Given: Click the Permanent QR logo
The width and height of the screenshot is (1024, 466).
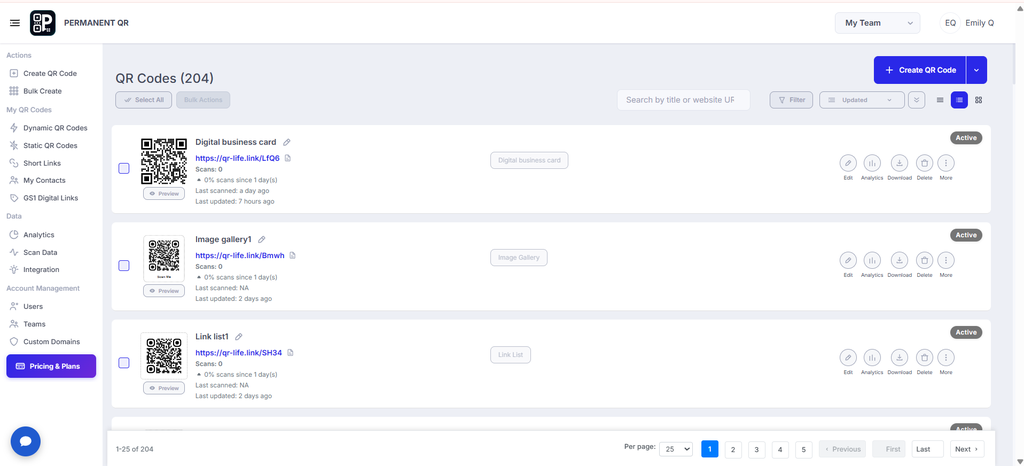Looking at the screenshot, I should 42,23.
